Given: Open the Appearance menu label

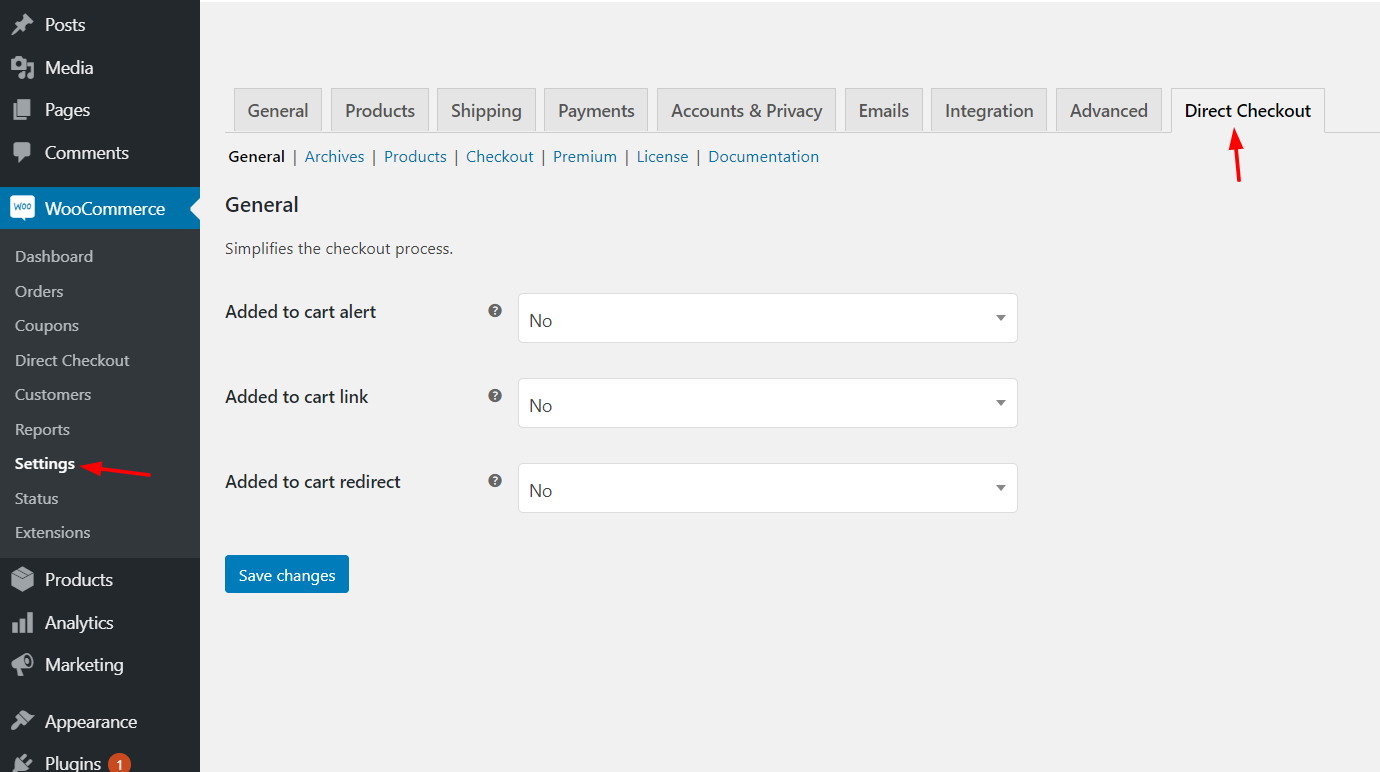Looking at the screenshot, I should [x=91, y=722].
